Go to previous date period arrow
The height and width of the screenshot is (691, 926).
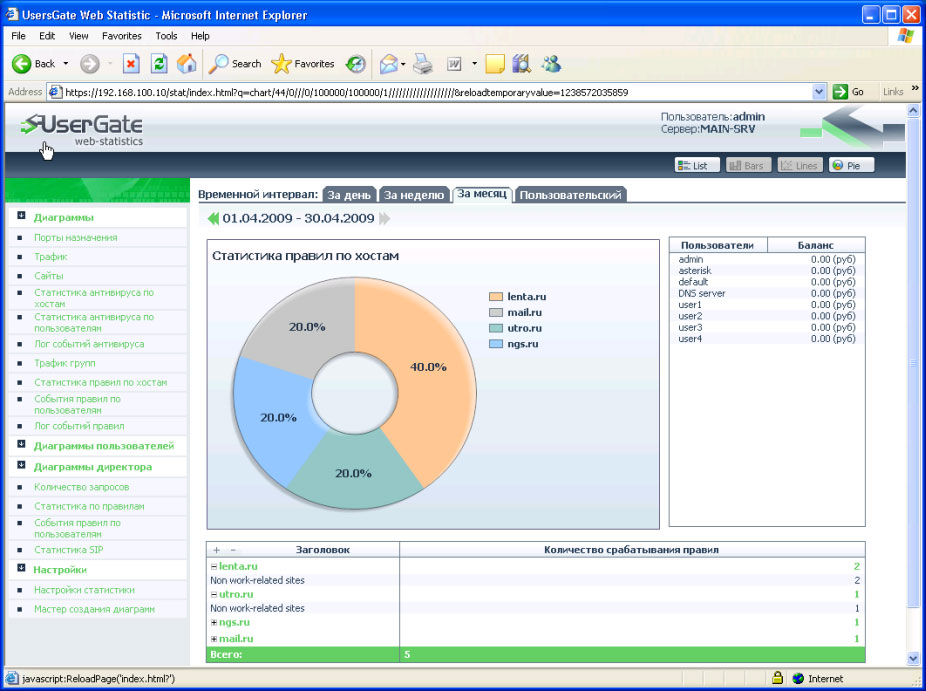tap(213, 218)
